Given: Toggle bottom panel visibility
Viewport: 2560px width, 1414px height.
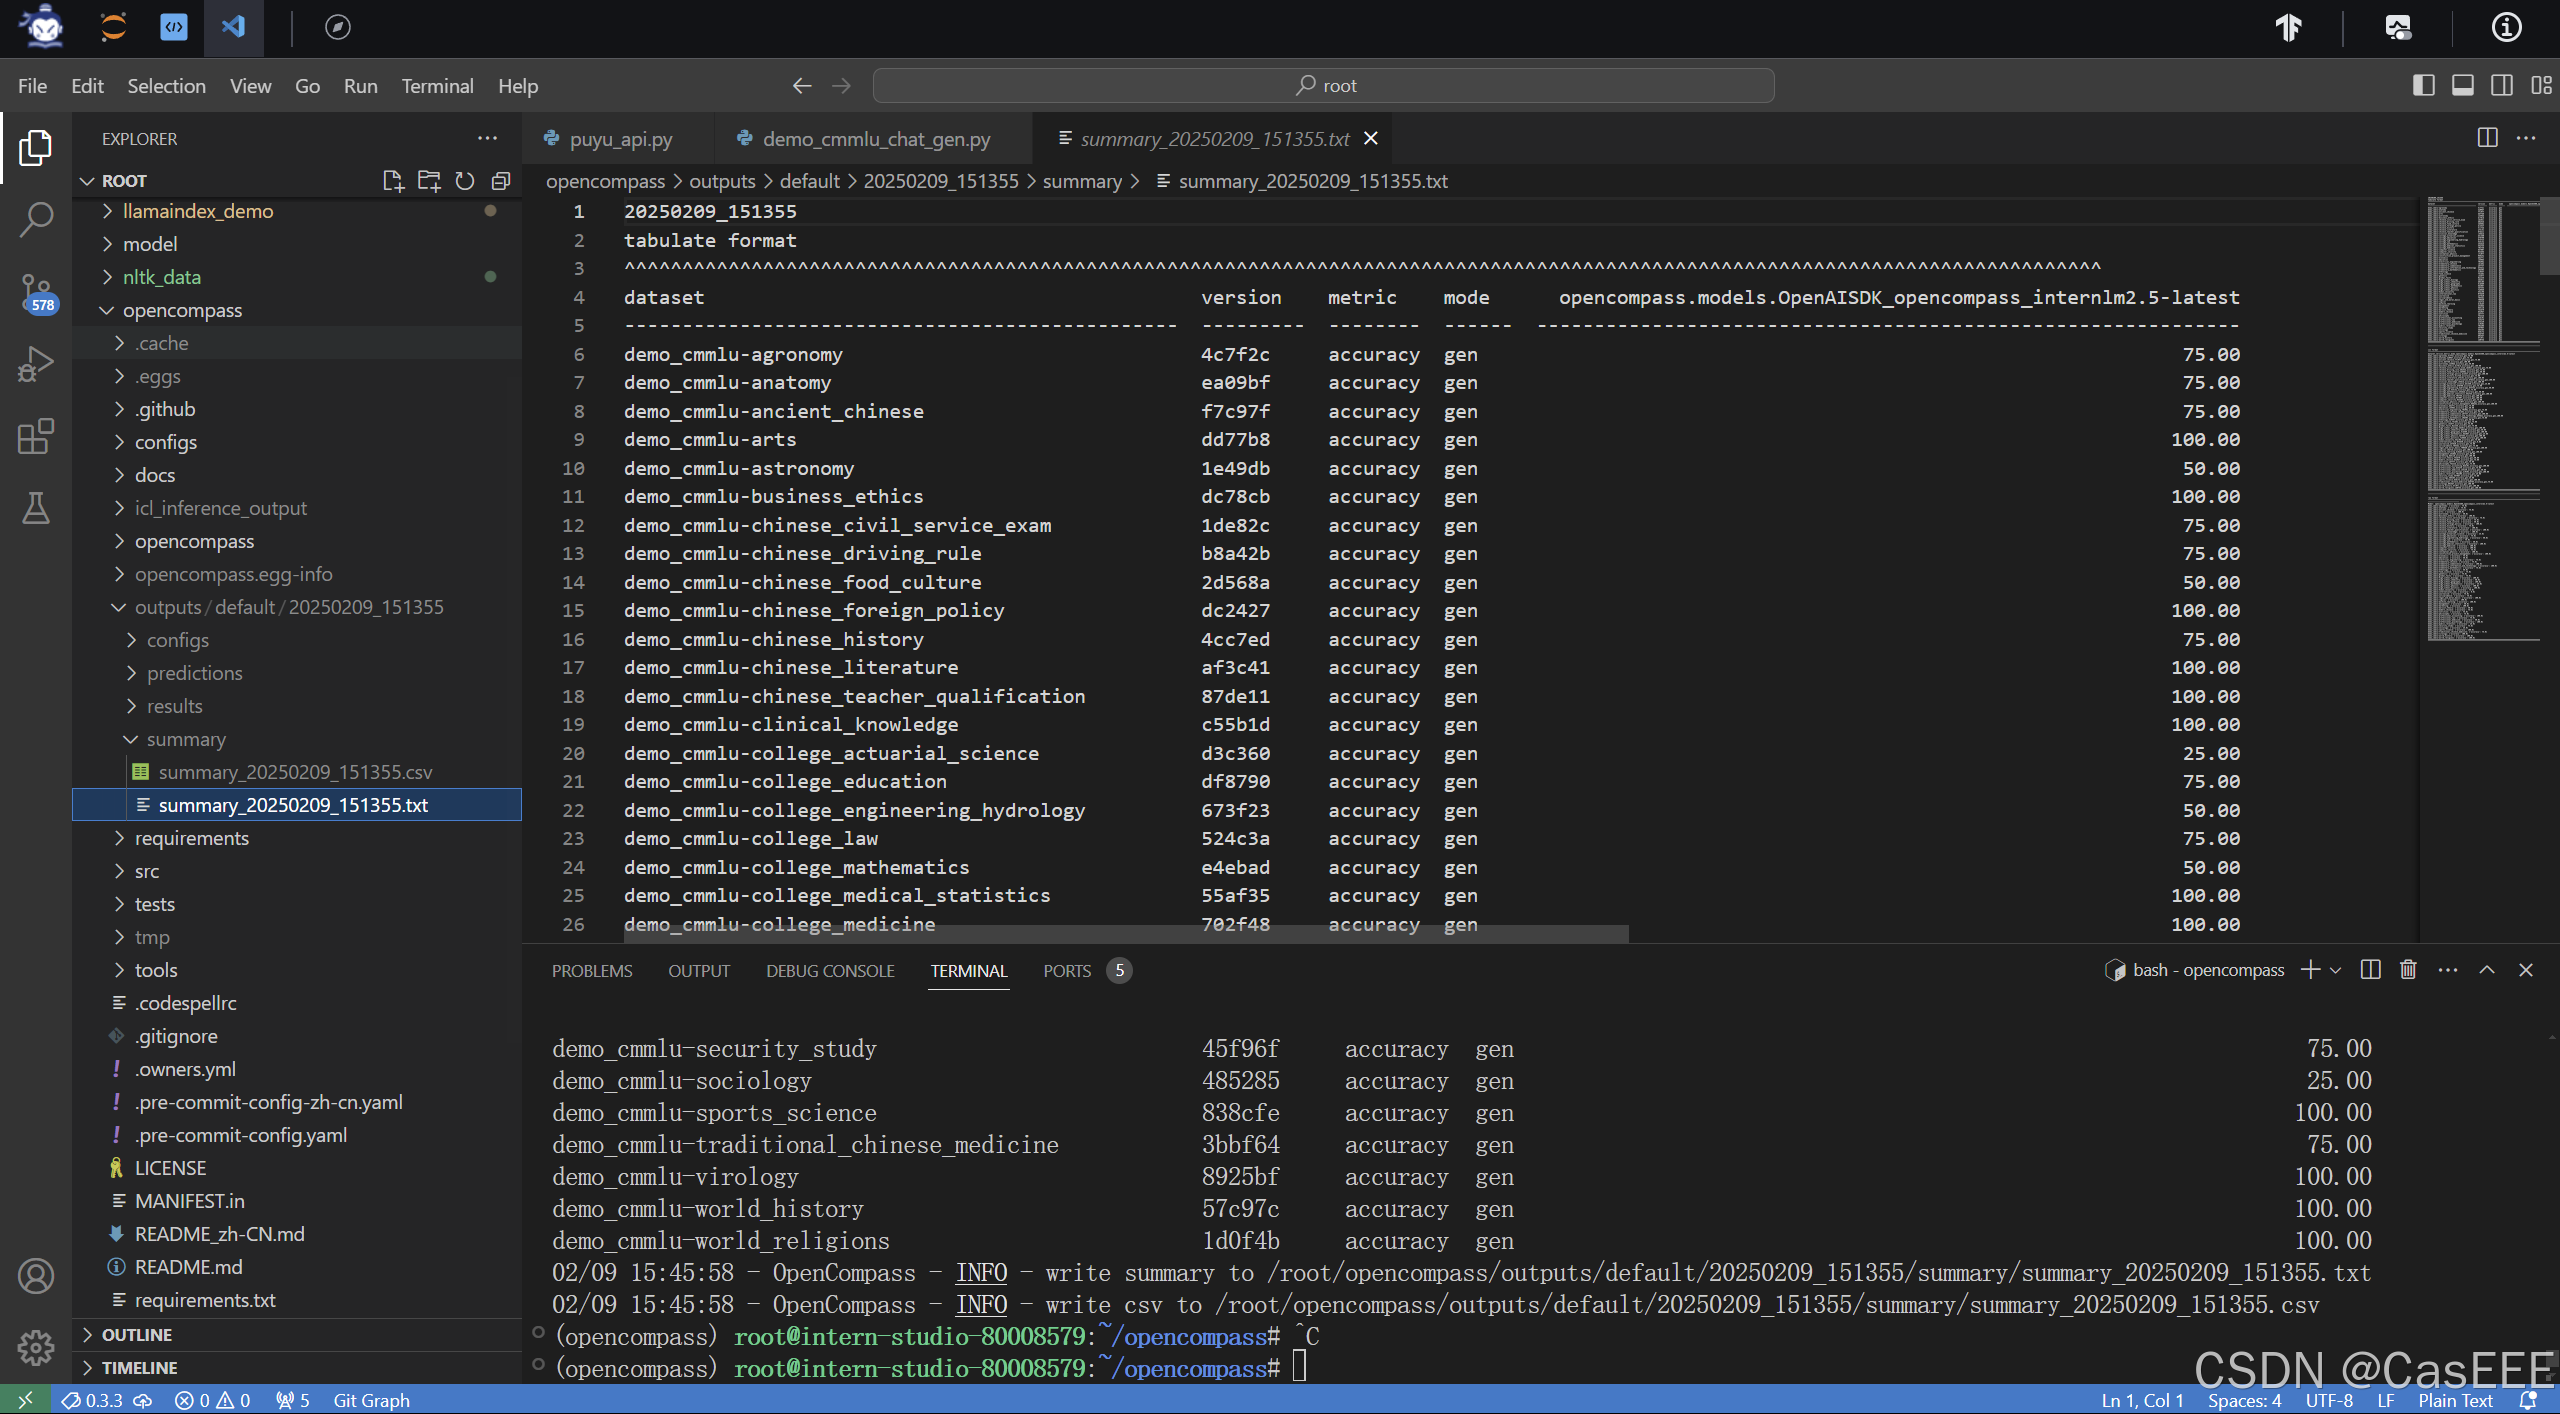Looking at the screenshot, I should pyautogui.click(x=2463, y=85).
